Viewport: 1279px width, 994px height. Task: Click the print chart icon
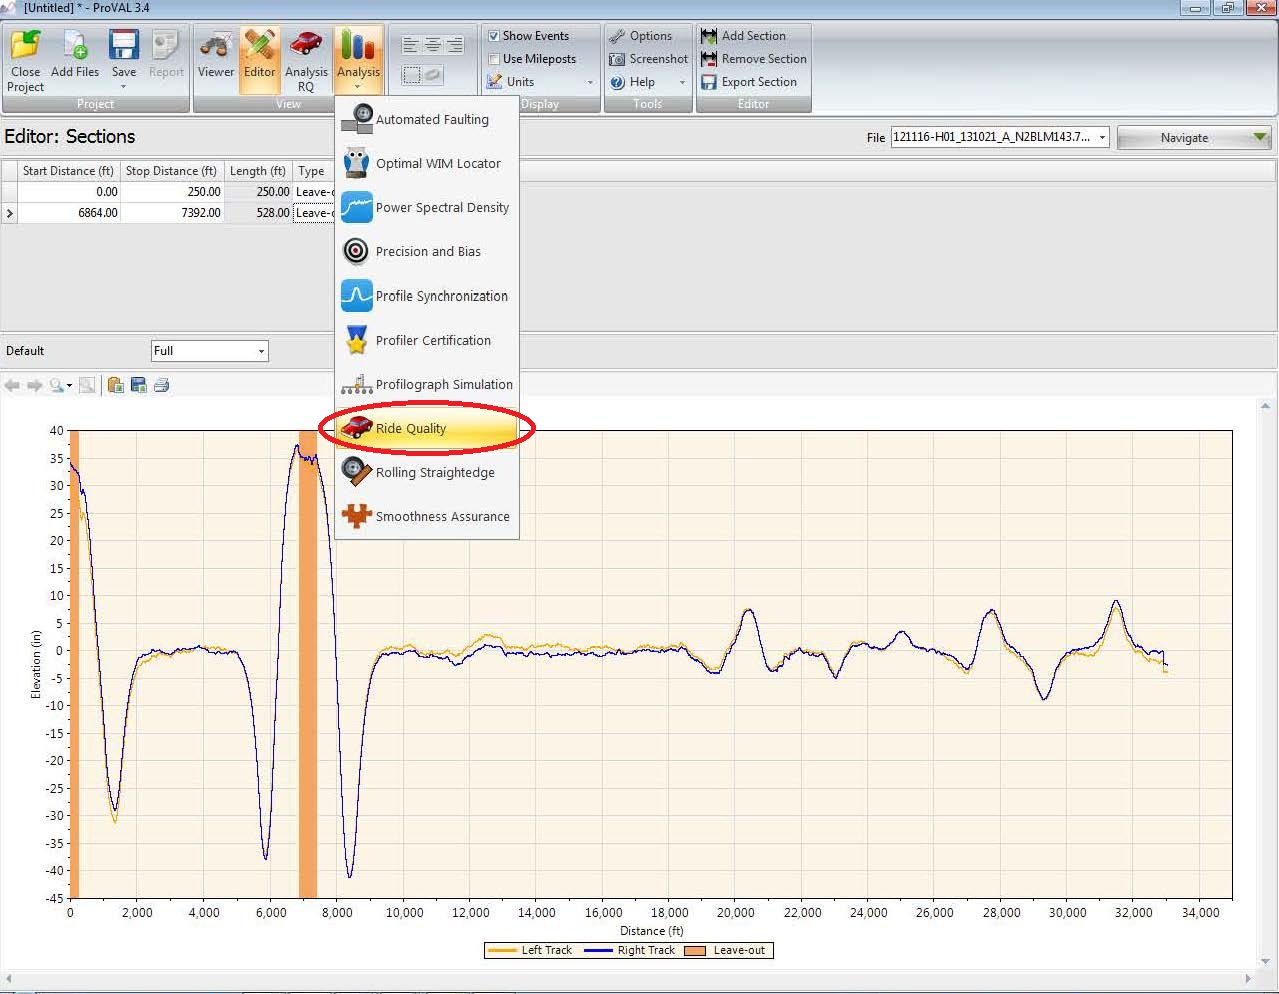[161, 385]
